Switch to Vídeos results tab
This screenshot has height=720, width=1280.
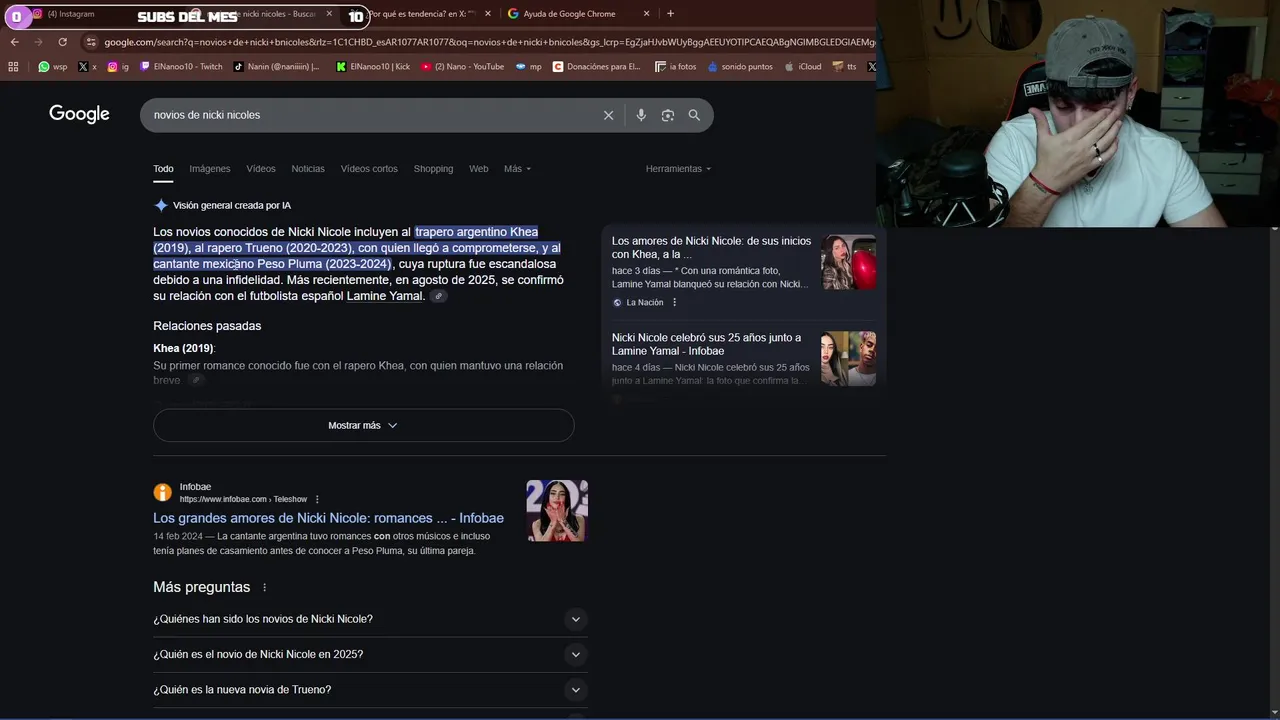(x=261, y=169)
